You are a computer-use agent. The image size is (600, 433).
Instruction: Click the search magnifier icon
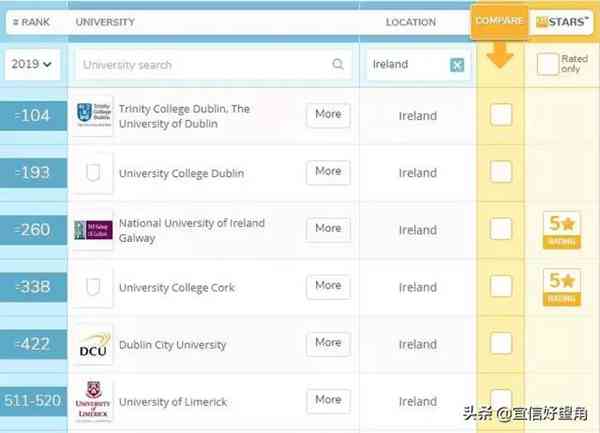[338, 64]
